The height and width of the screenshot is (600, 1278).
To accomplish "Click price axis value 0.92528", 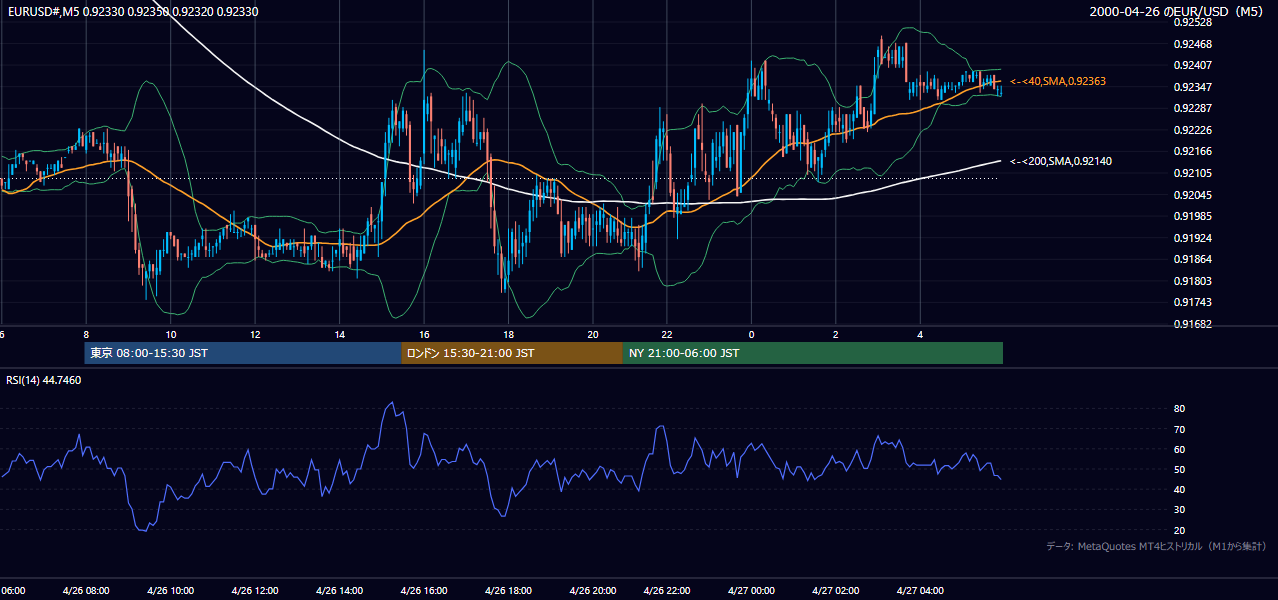I will point(1194,22).
